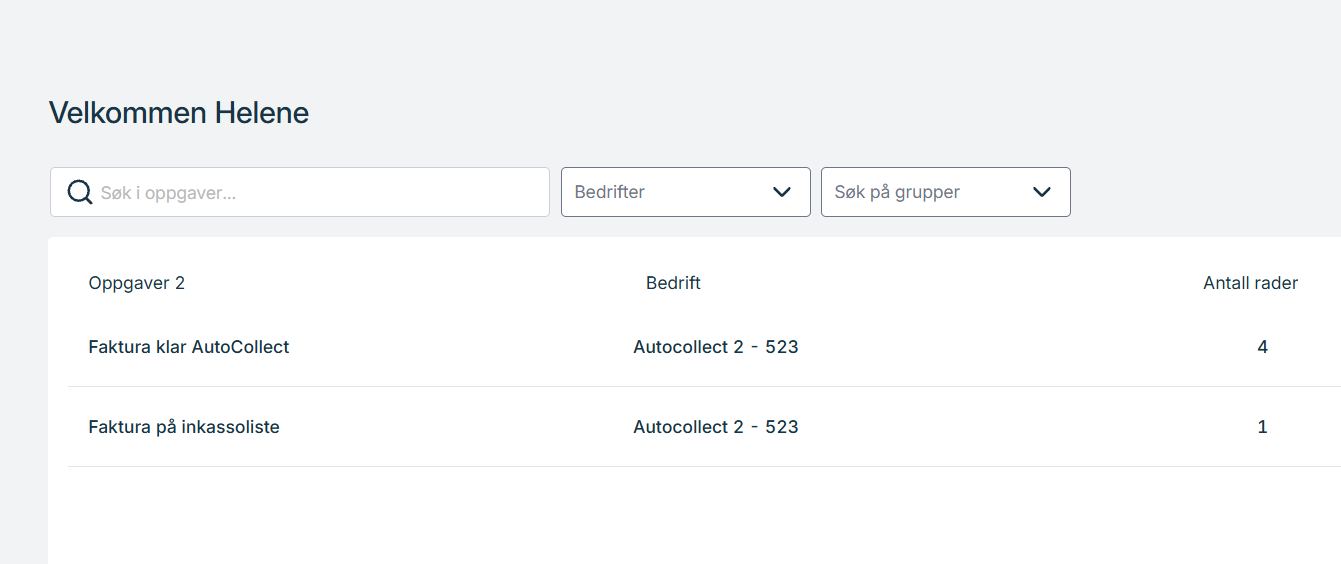The image size is (1341, 564).
Task: Click the 'Søk på grupper' chevron arrow
Action: pos(1042,192)
